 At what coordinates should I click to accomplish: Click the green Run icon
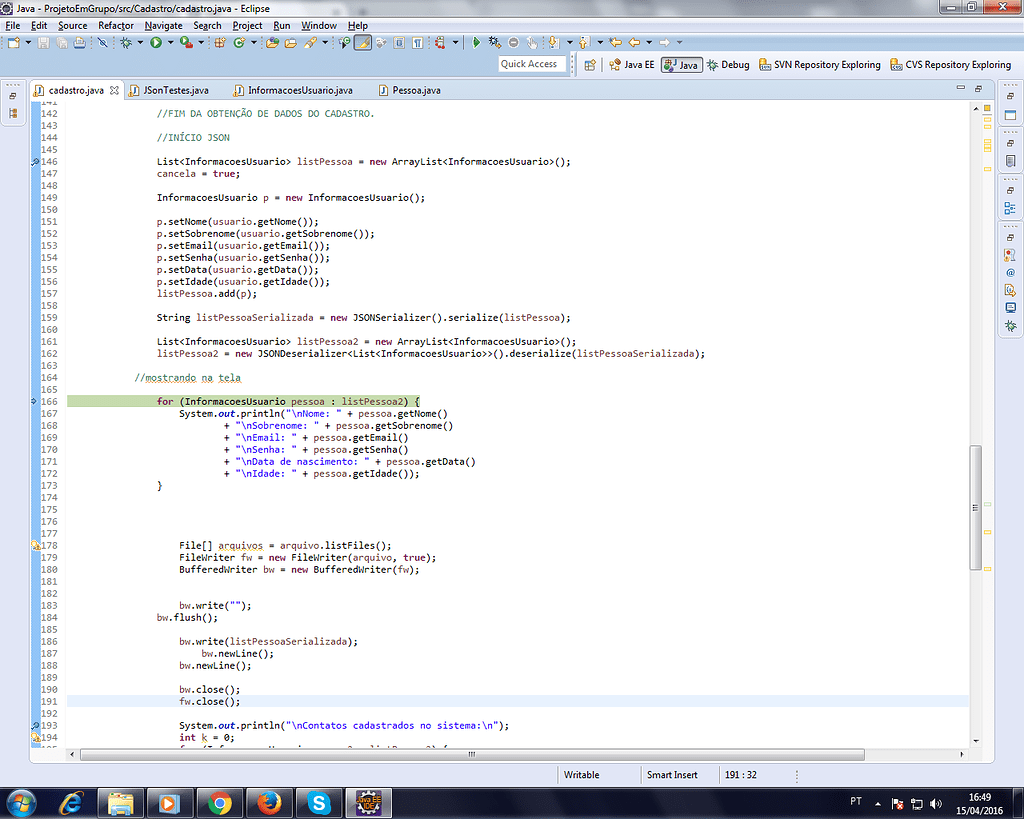(155, 45)
